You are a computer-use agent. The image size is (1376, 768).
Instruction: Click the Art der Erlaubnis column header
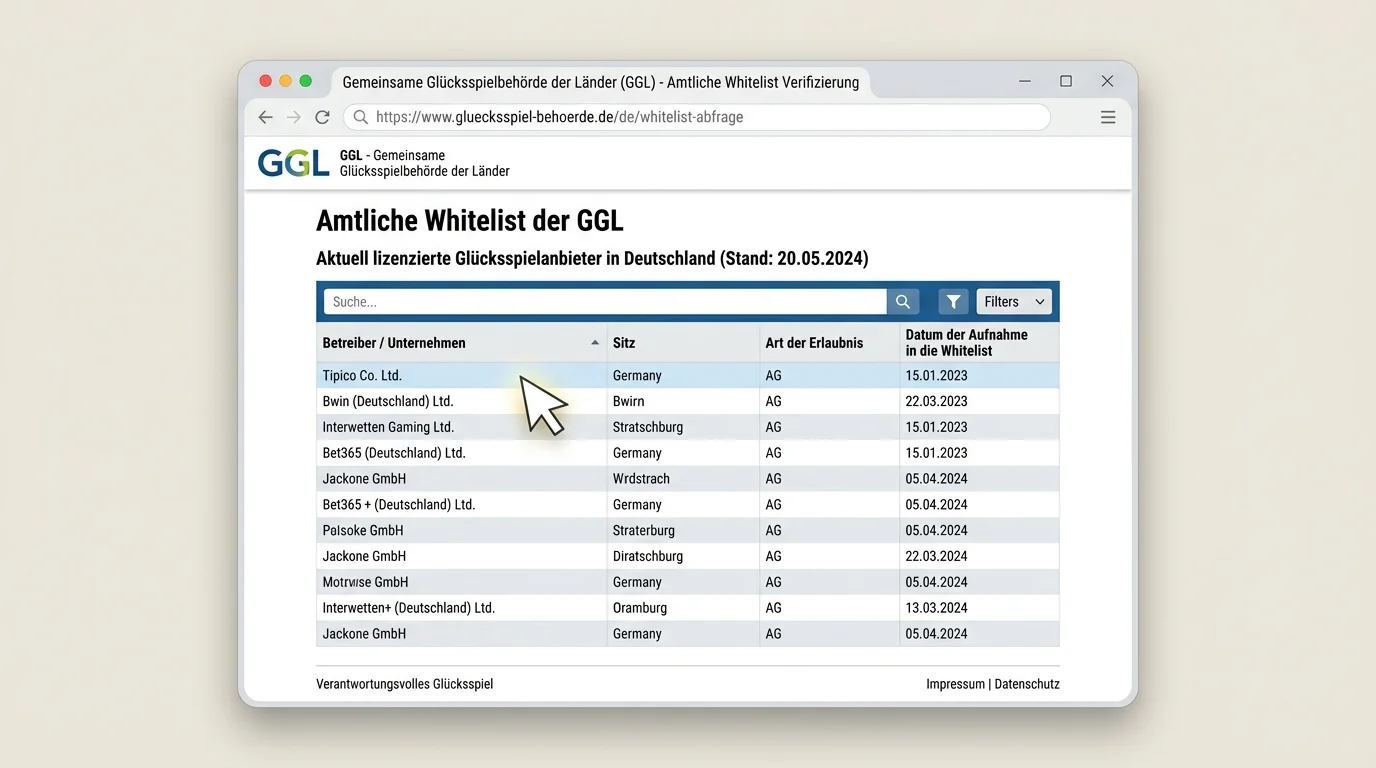(830, 343)
